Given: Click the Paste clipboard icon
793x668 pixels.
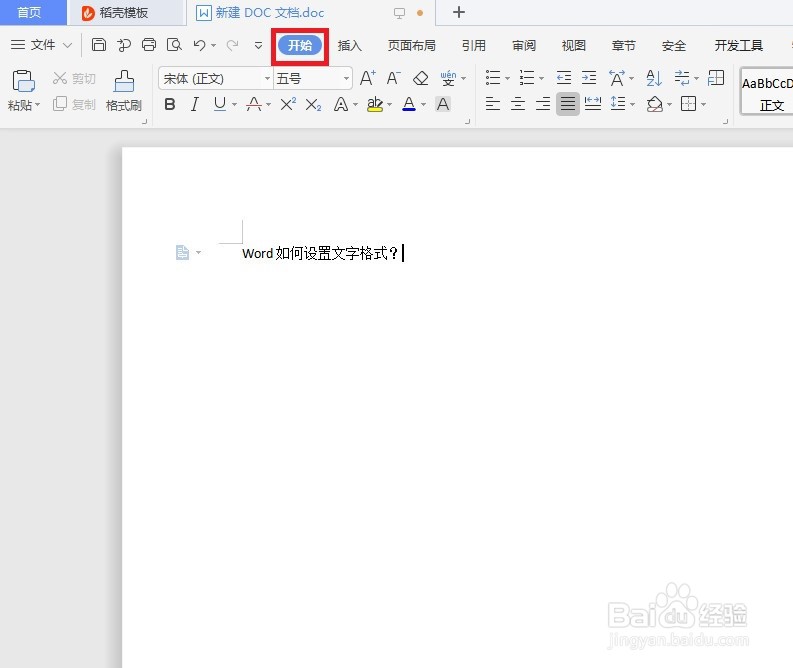Looking at the screenshot, I should tap(23, 81).
